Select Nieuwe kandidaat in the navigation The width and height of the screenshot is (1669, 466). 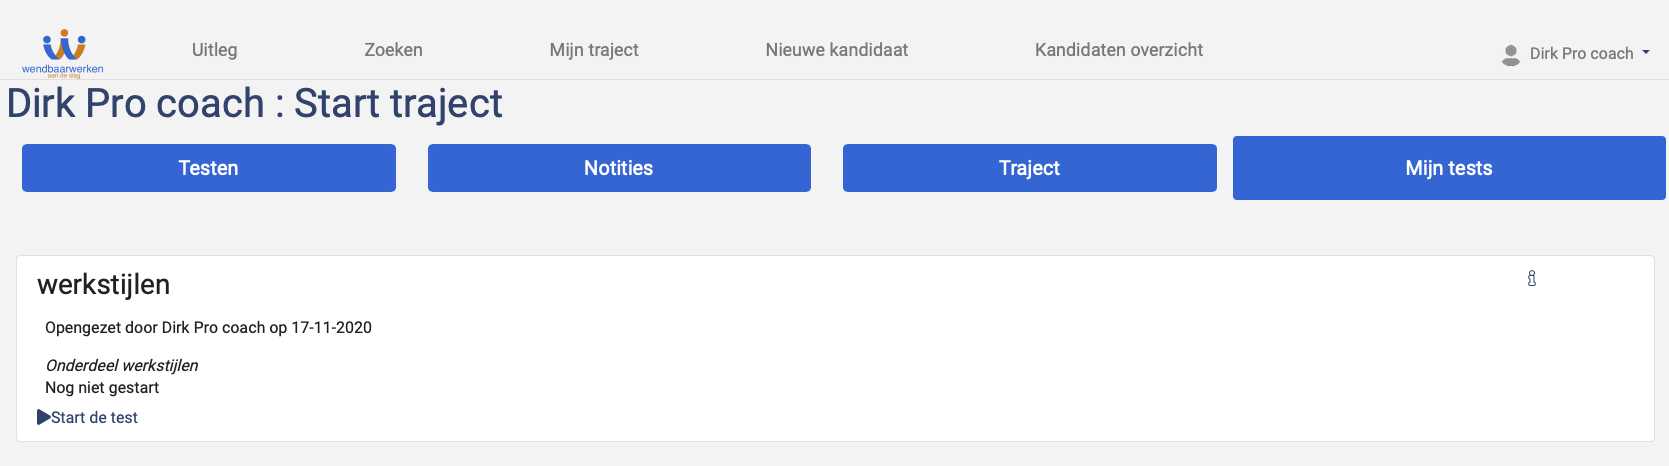point(837,50)
